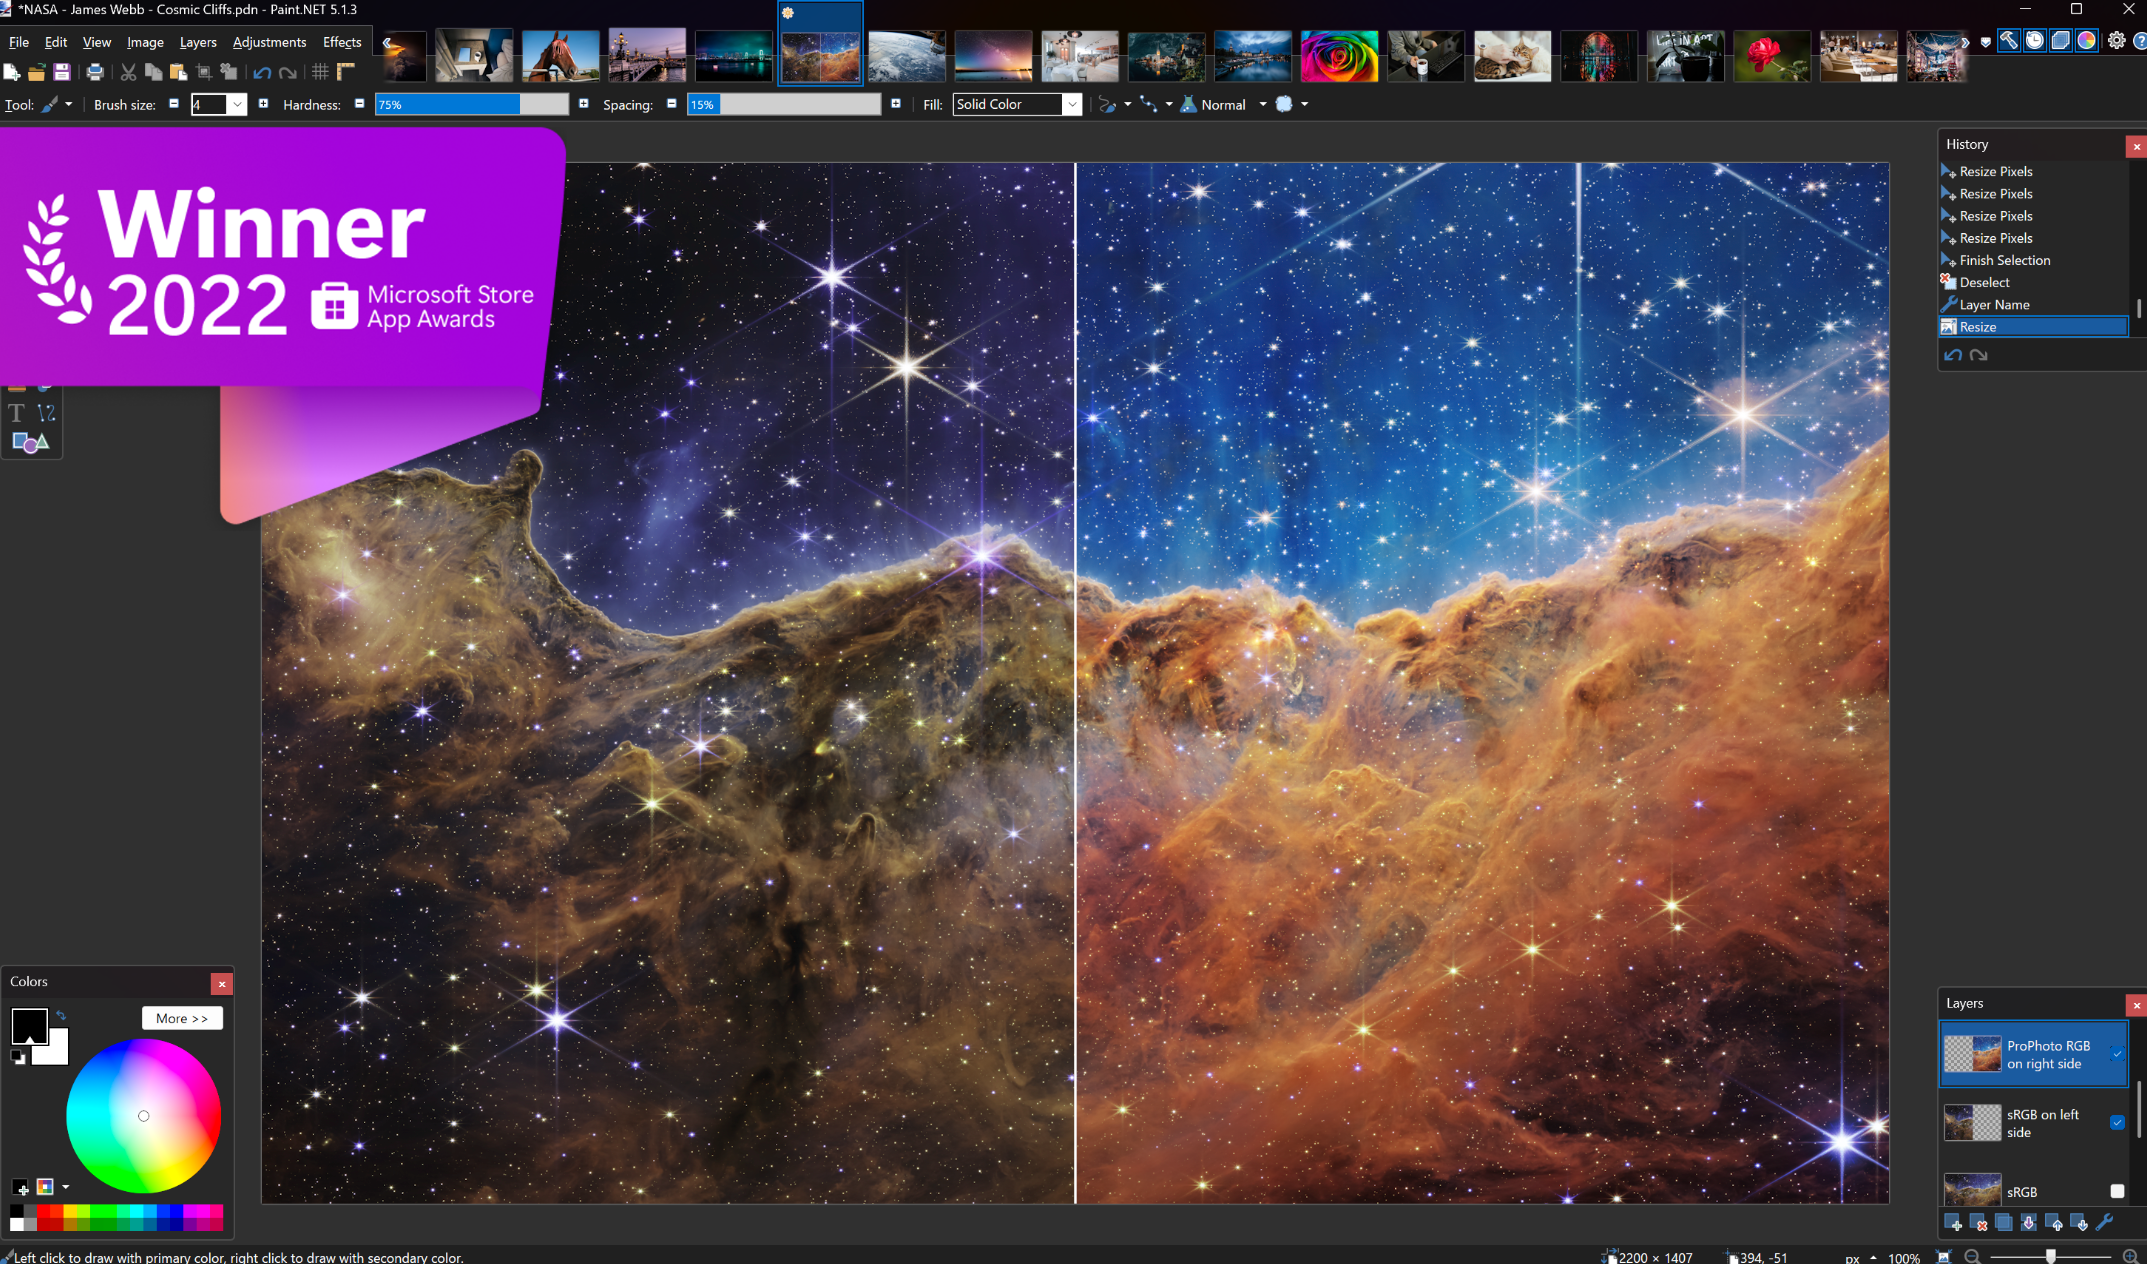Click Duplicate Layer icon
2147x1264 pixels.
2003,1223
